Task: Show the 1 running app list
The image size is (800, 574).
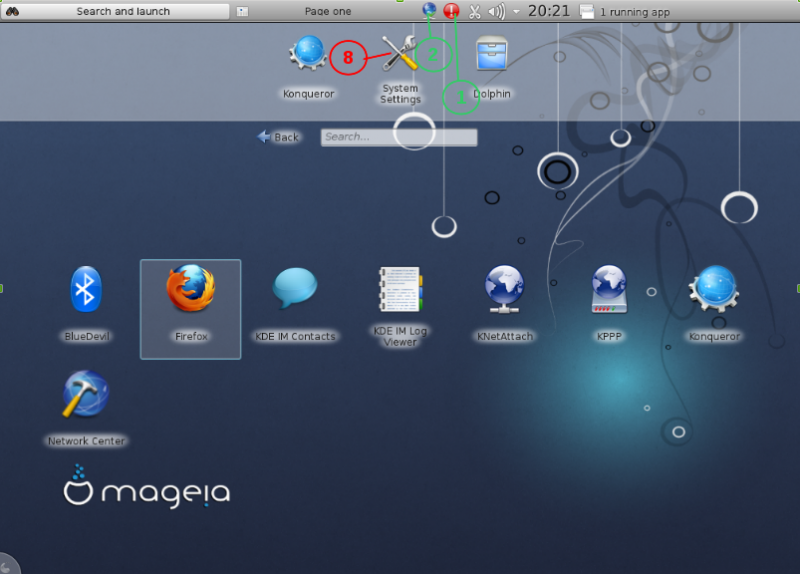Action: point(626,11)
